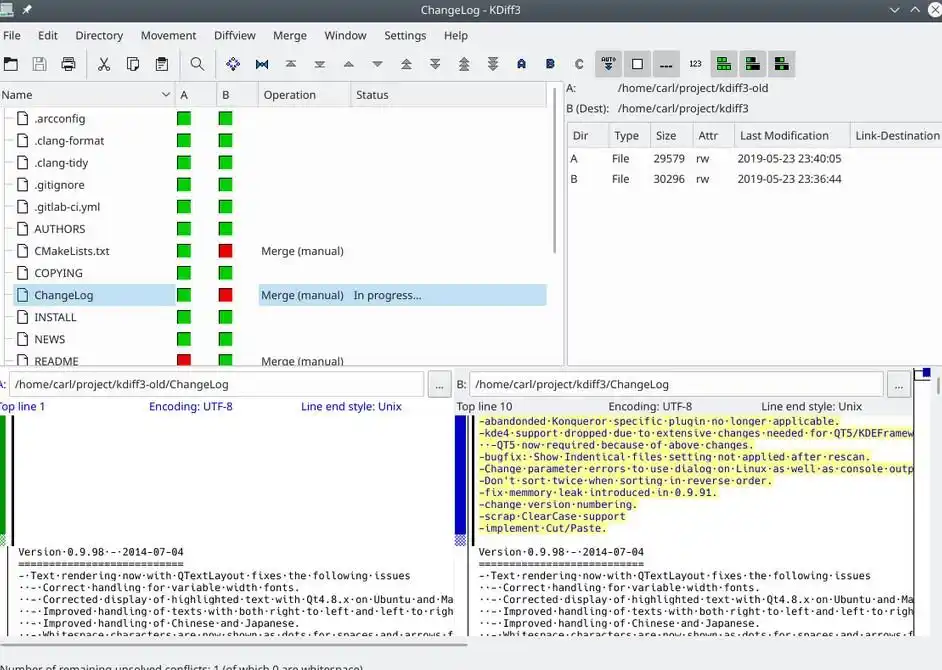This screenshot has height=670, width=942.
Task: Open the Help menu
Action: coord(456,35)
